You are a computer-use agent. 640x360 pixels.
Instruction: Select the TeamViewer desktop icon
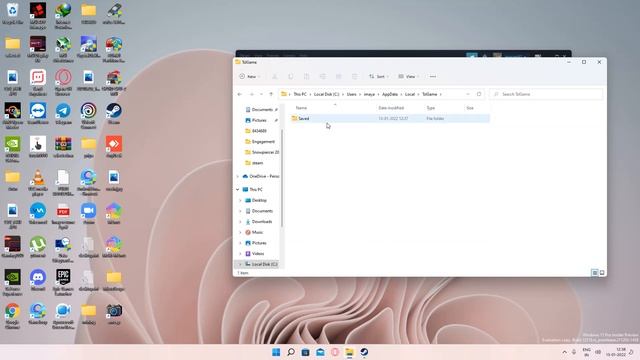click(38, 114)
